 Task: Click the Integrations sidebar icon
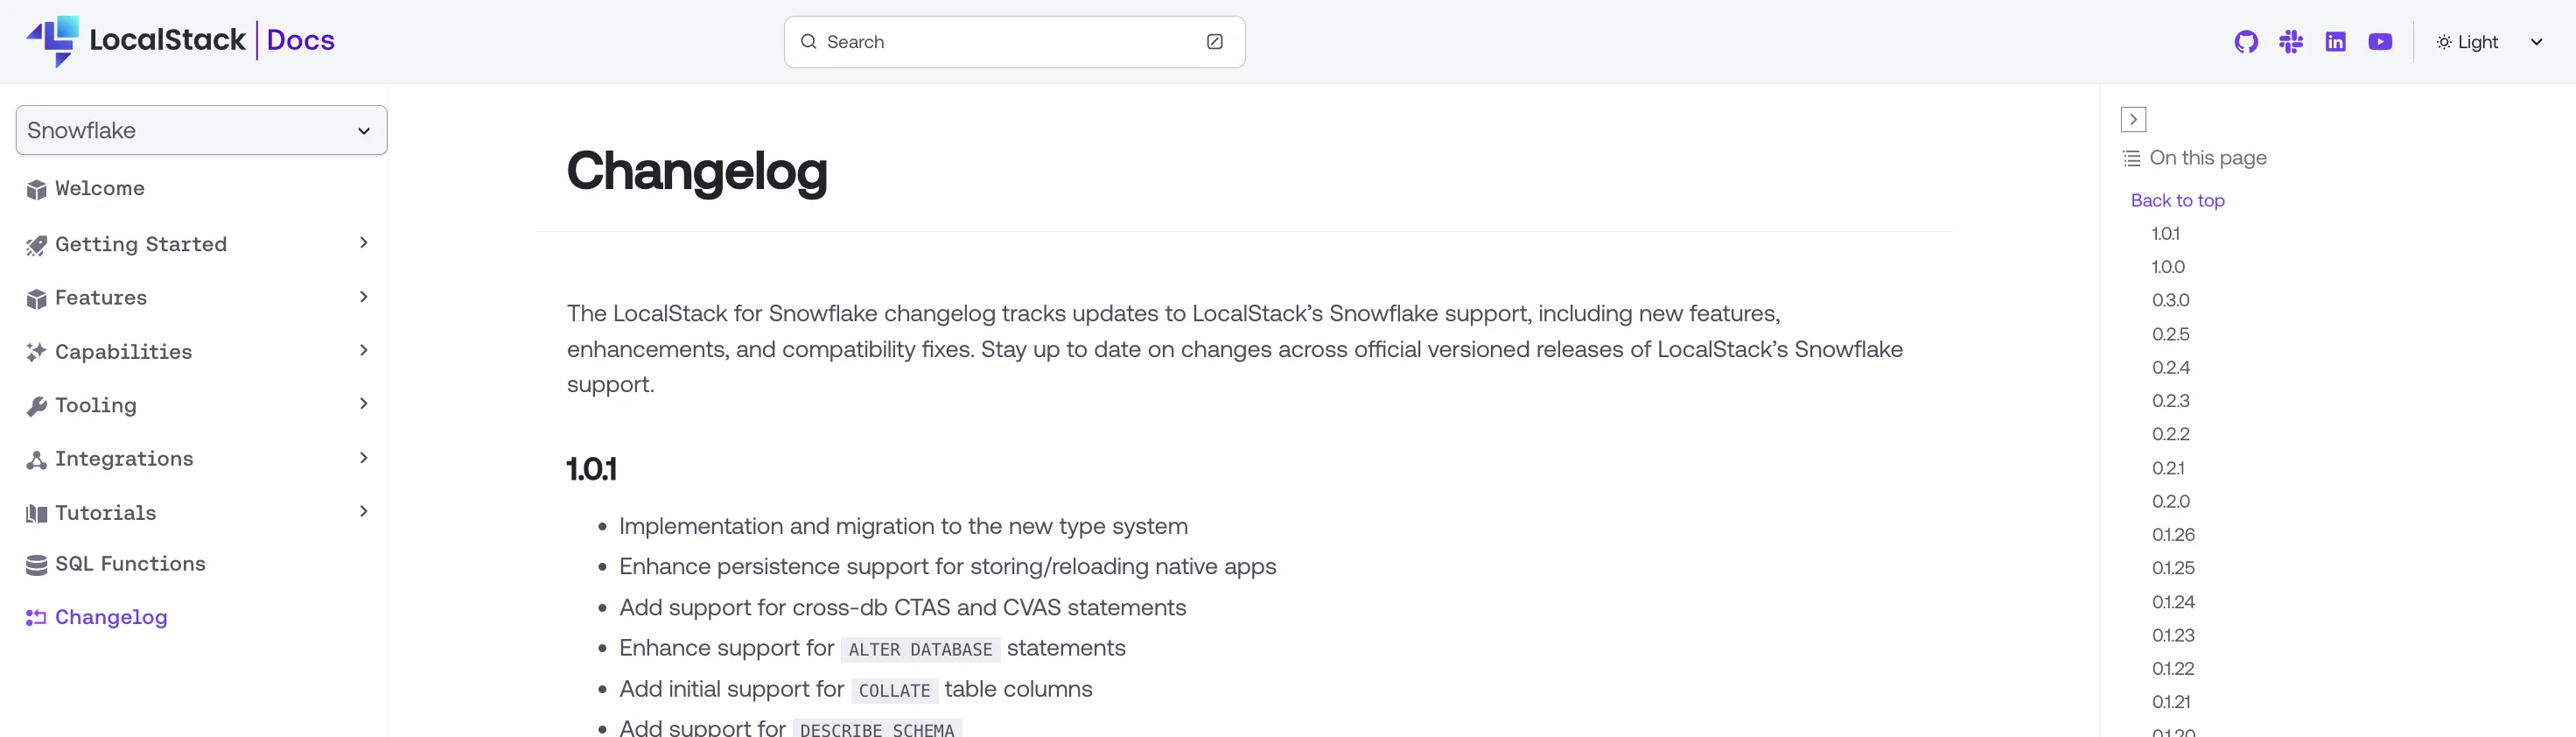(36, 458)
